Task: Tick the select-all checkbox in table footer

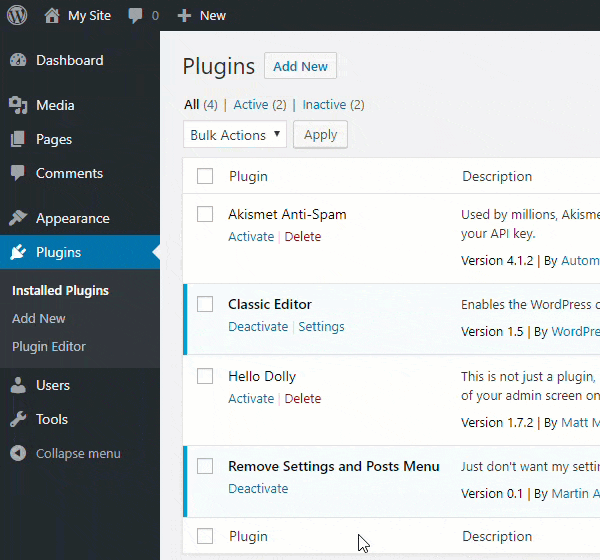Action: (x=205, y=536)
